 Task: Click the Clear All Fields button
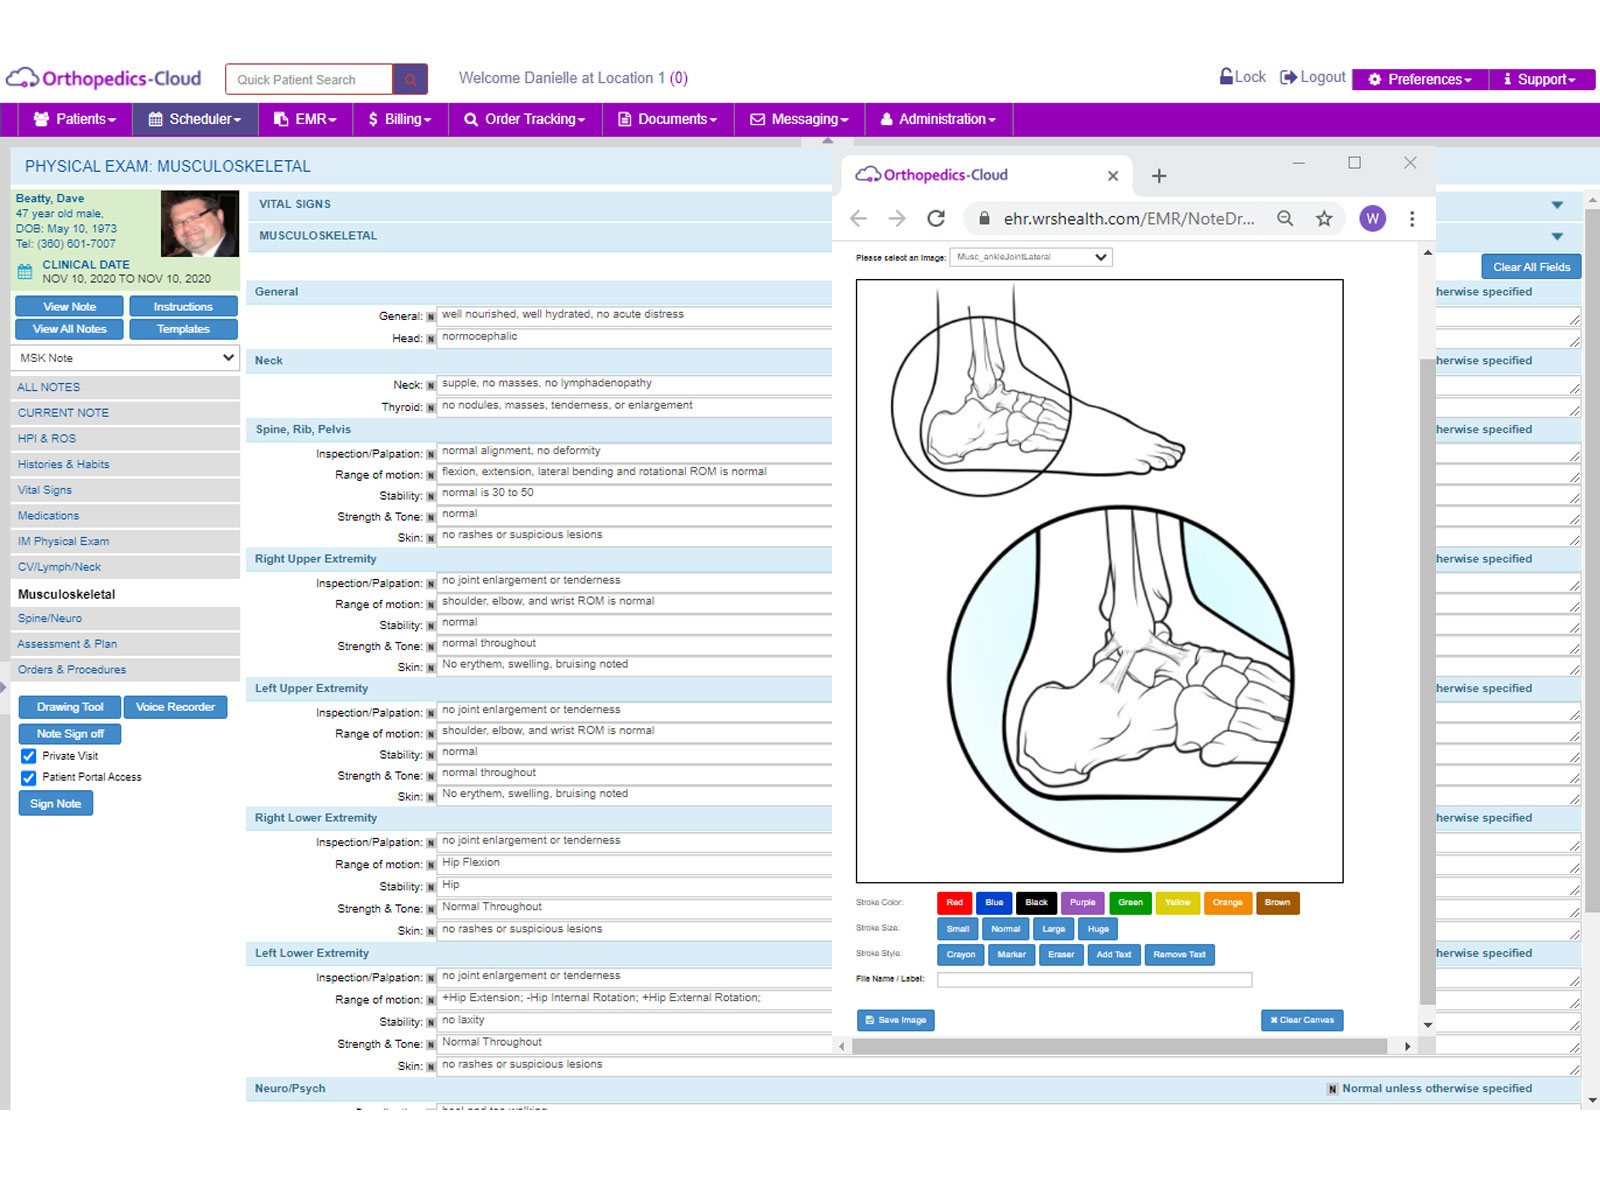pos(1531,267)
